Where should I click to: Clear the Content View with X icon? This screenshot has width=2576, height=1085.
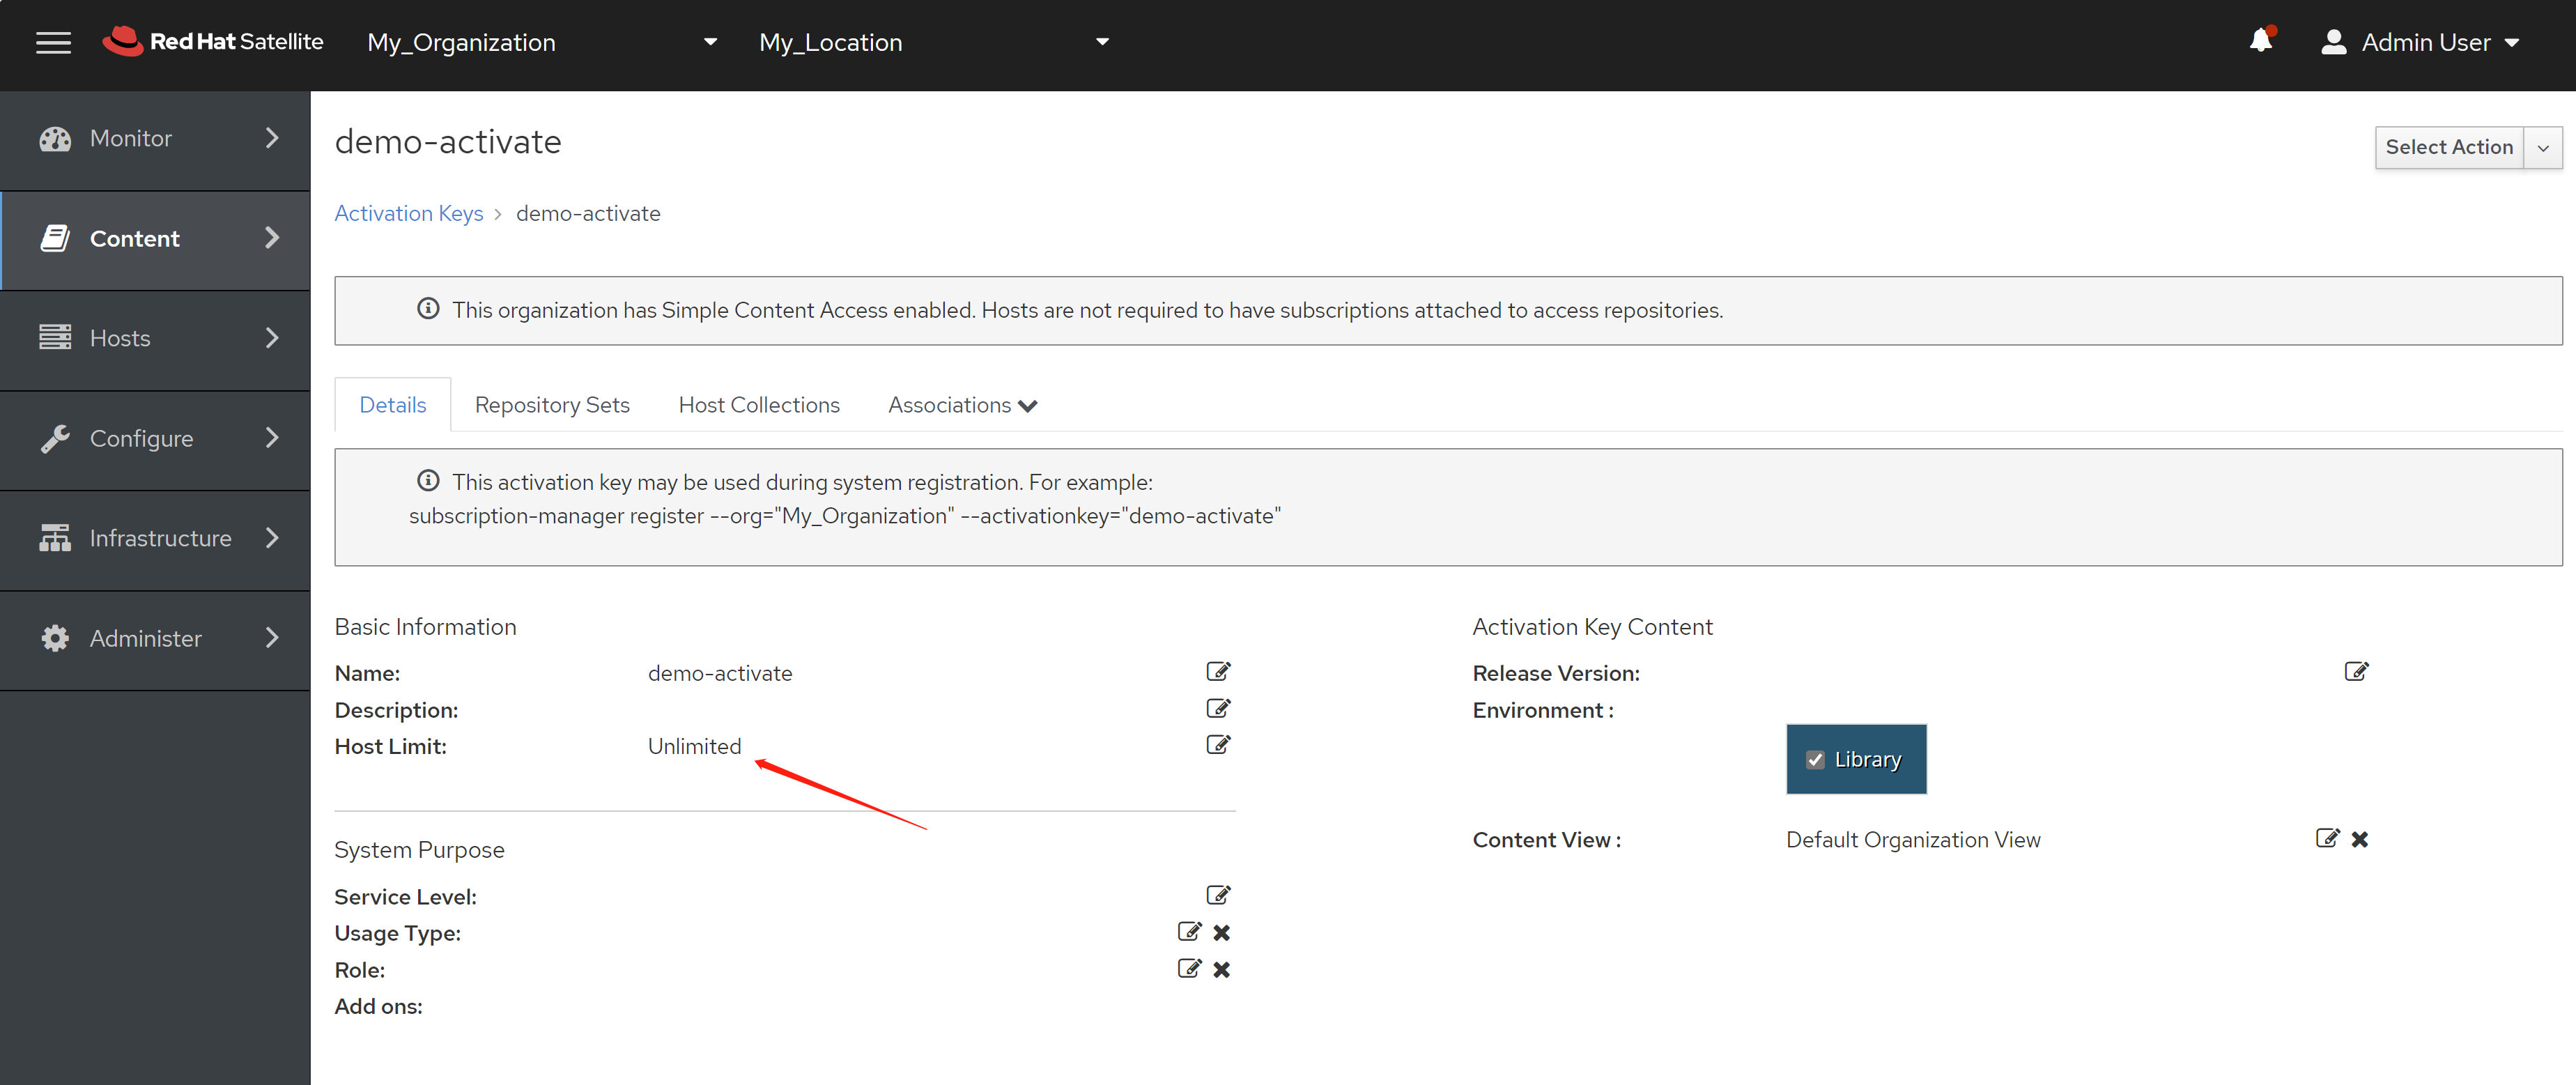point(2359,839)
